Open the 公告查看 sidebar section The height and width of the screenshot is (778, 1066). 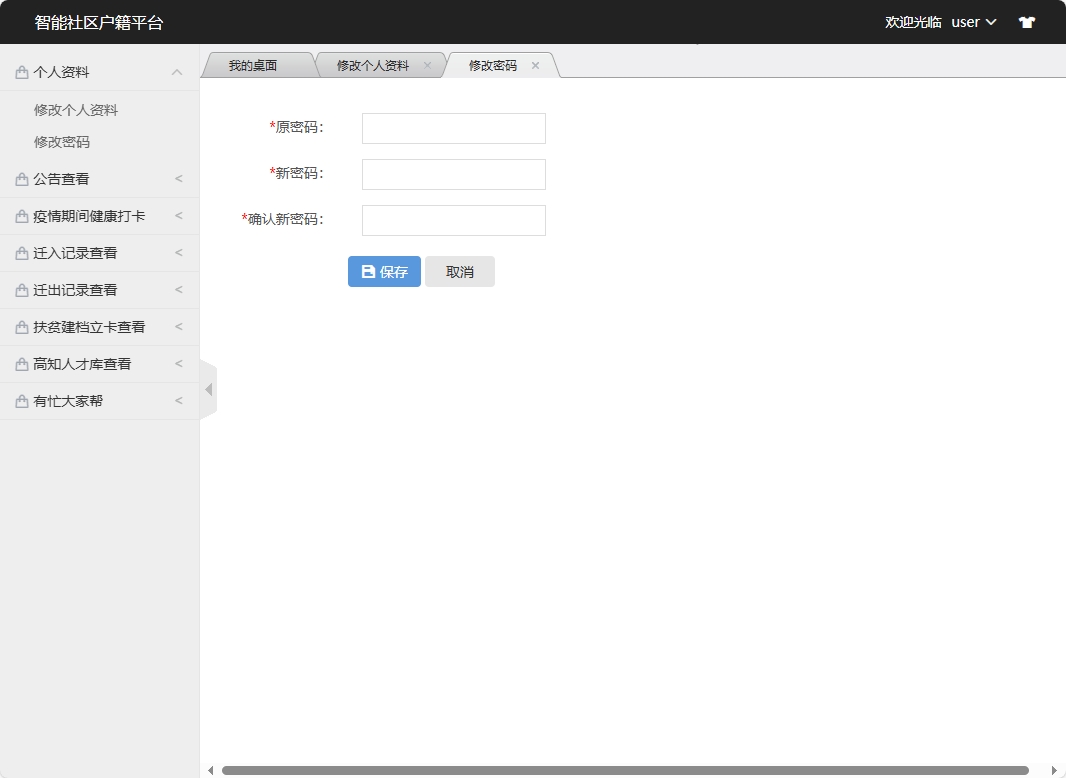[x=99, y=179]
